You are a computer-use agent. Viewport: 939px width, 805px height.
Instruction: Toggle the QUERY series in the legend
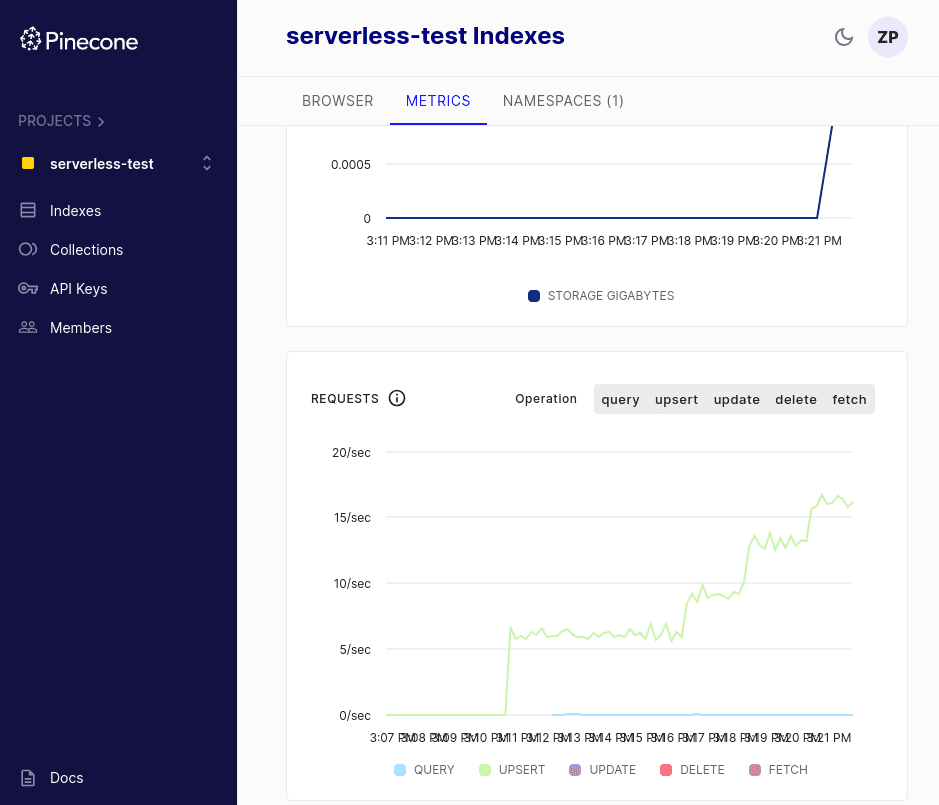pos(423,769)
